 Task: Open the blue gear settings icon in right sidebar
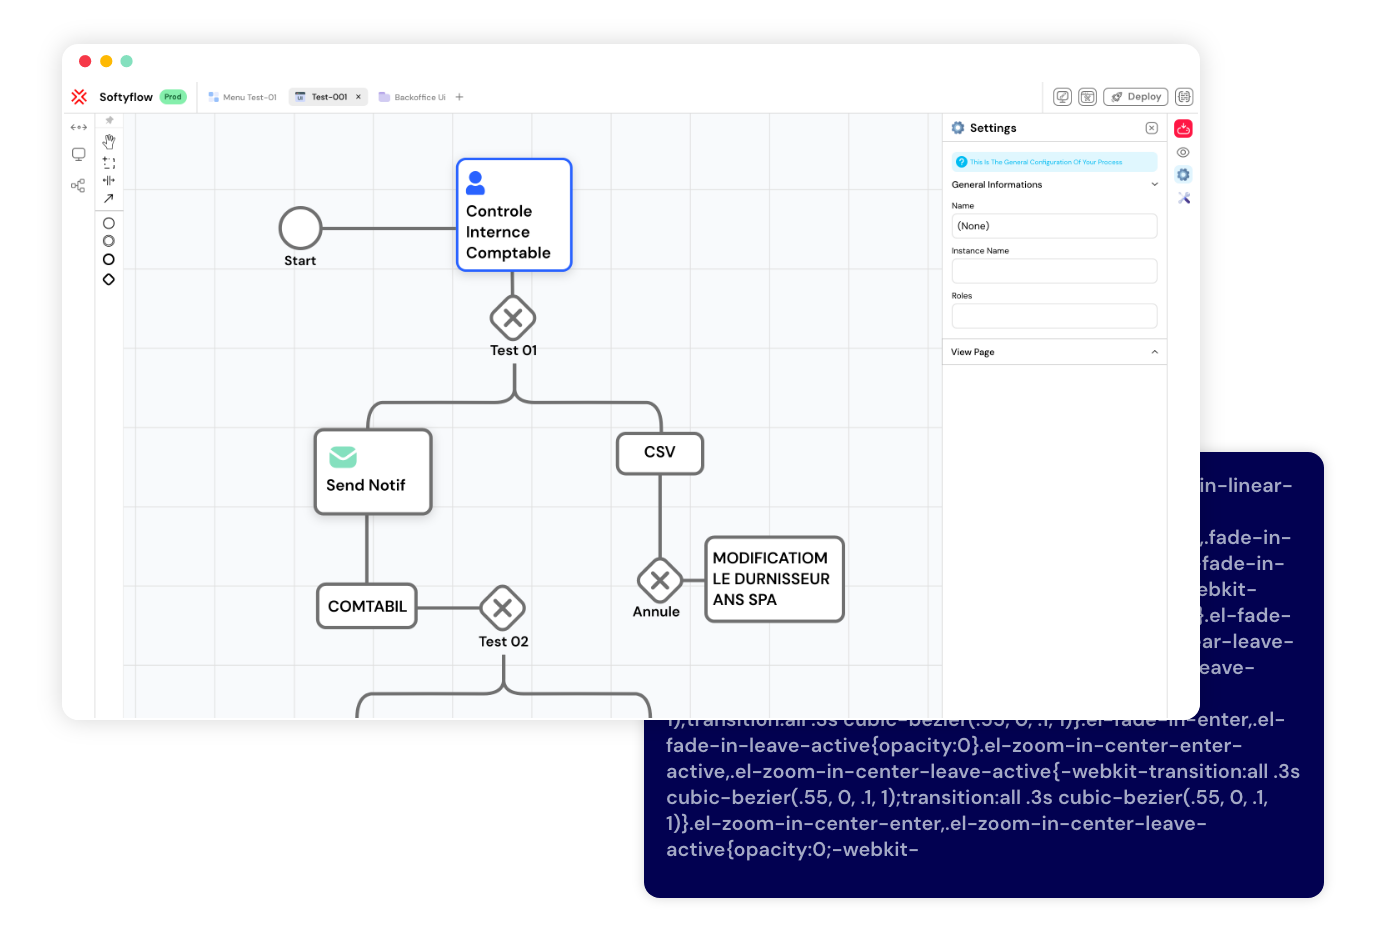[x=1183, y=174]
